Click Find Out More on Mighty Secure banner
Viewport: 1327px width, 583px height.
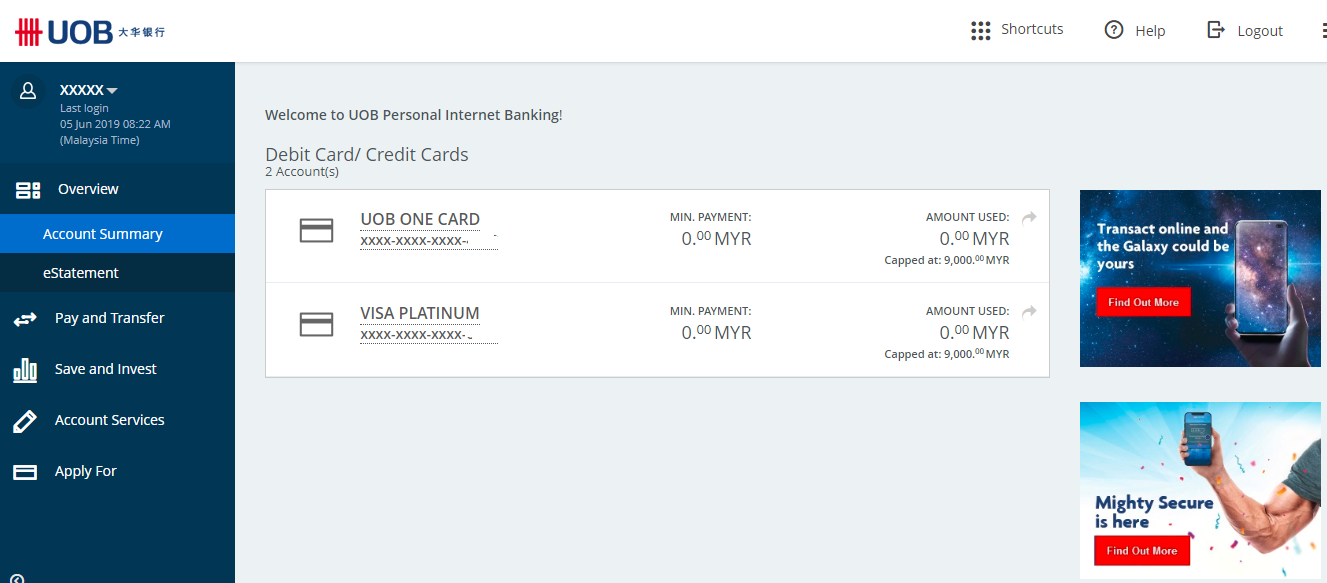[1141, 551]
